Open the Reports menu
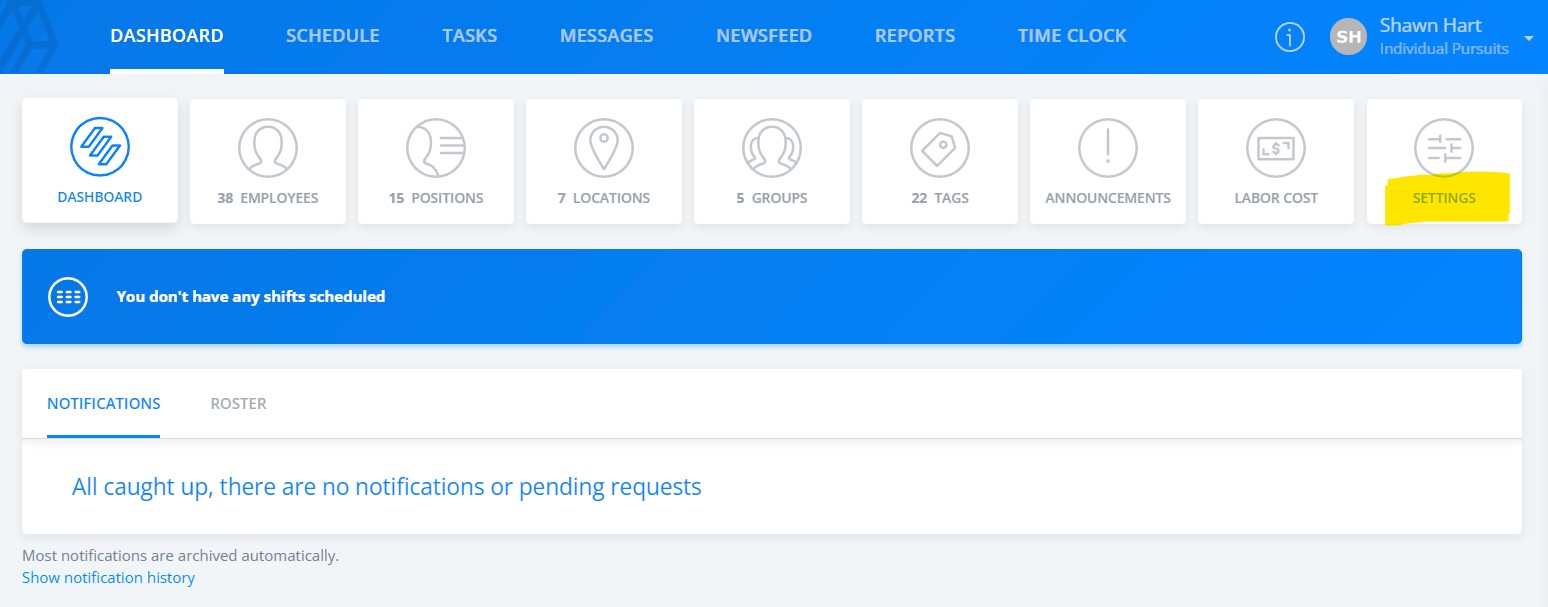The image size is (1548, 607). [x=915, y=36]
